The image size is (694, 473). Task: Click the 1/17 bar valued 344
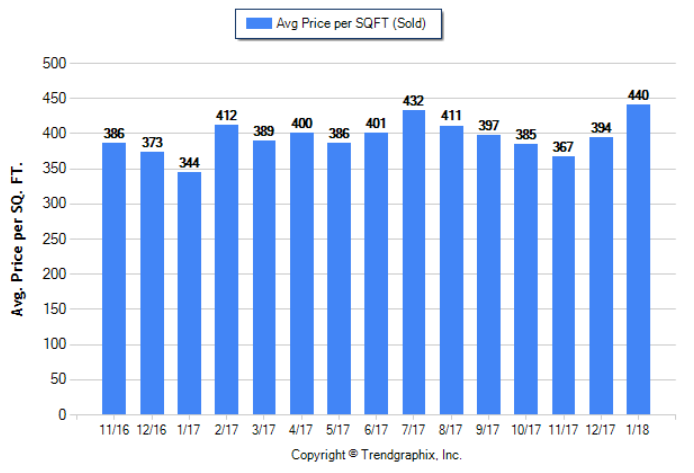tap(189, 293)
